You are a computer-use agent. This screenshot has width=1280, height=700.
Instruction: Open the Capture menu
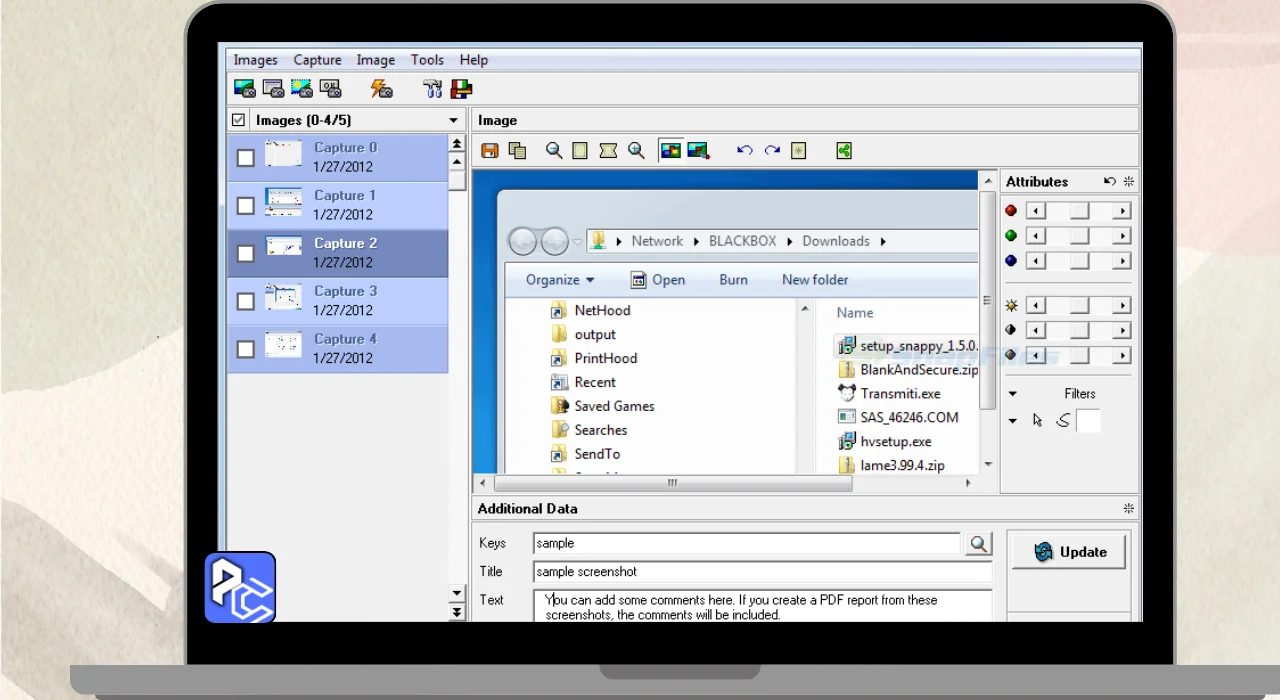pos(317,60)
